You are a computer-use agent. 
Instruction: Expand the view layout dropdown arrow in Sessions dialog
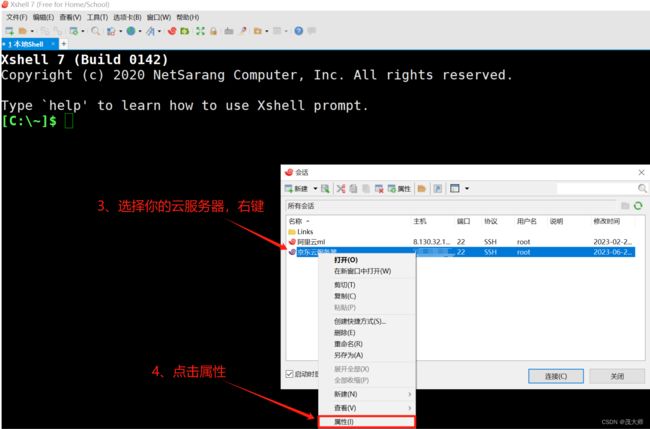tap(467, 189)
